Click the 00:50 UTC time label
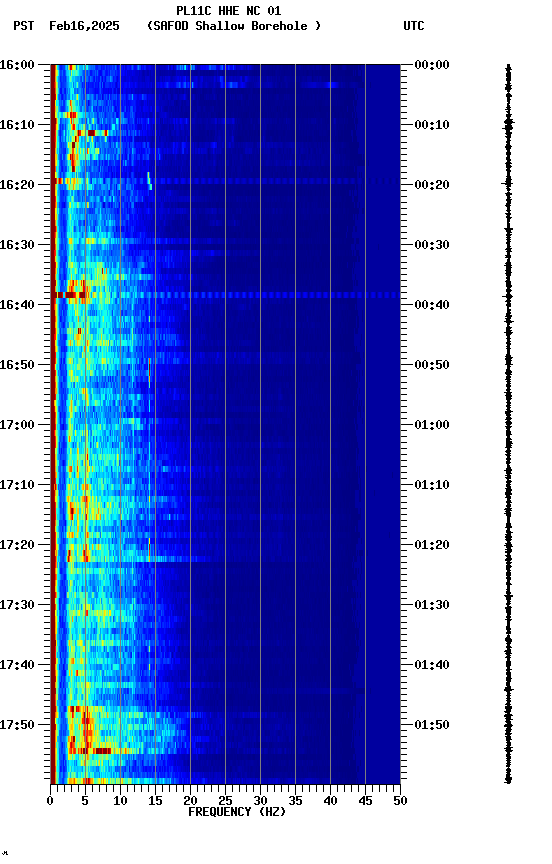Image resolution: width=552 pixels, height=864 pixels. [x=432, y=365]
